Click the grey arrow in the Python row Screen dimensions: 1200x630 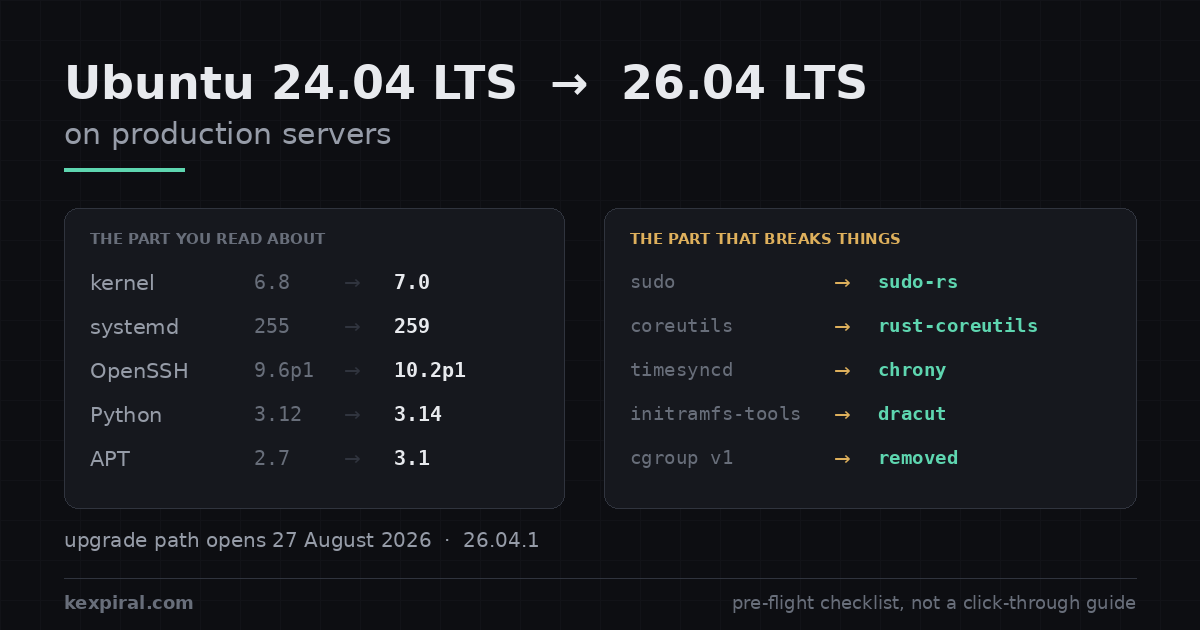pyautogui.click(x=352, y=415)
